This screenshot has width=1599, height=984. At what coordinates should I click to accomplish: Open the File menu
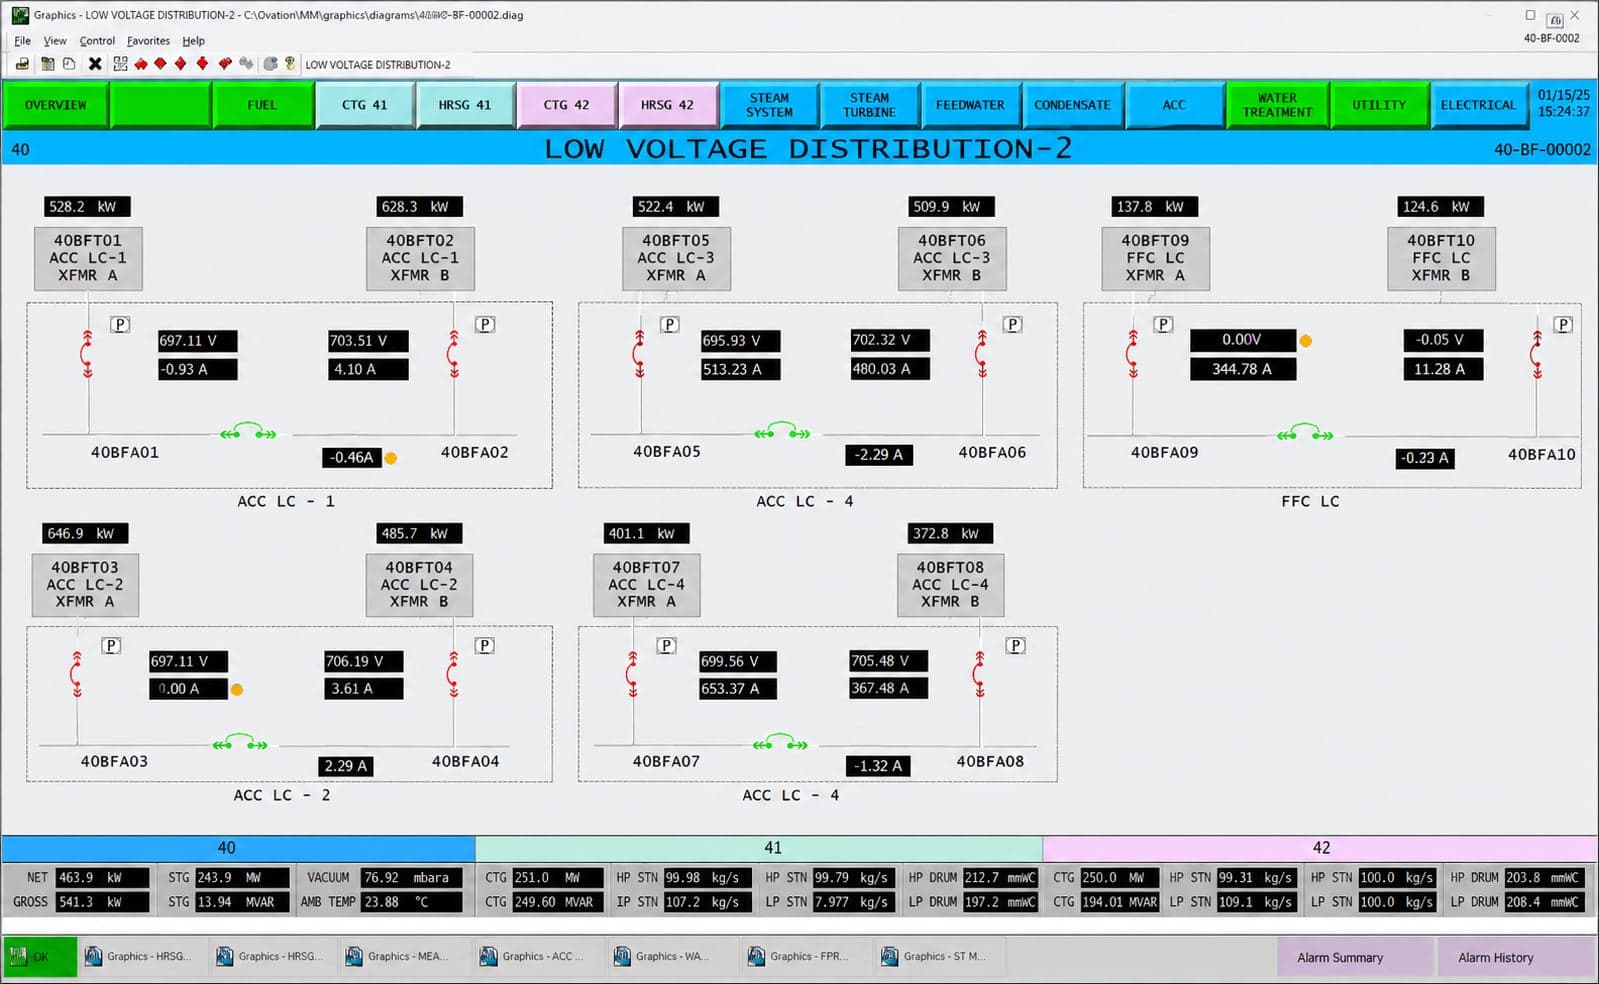(x=22, y=41)
